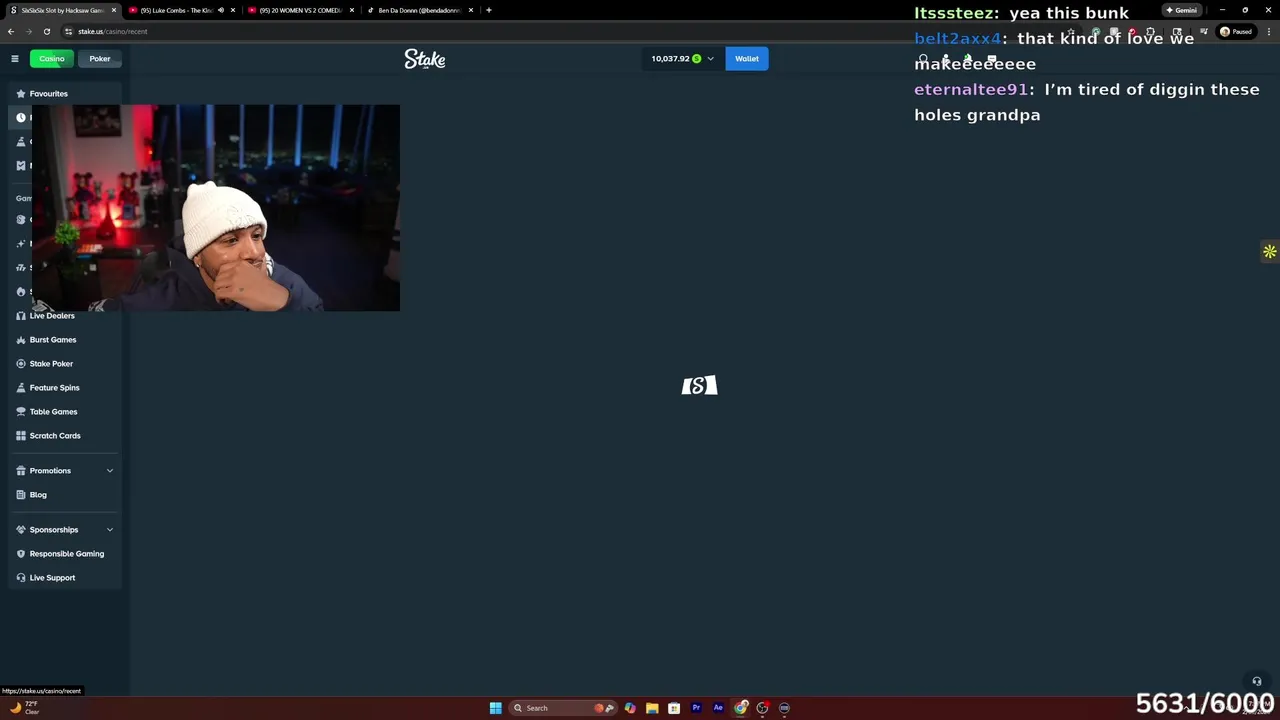Screen dimensions: 1280x720
Task: Open the balance currency dropdown
Action: (x=682, y=59)
